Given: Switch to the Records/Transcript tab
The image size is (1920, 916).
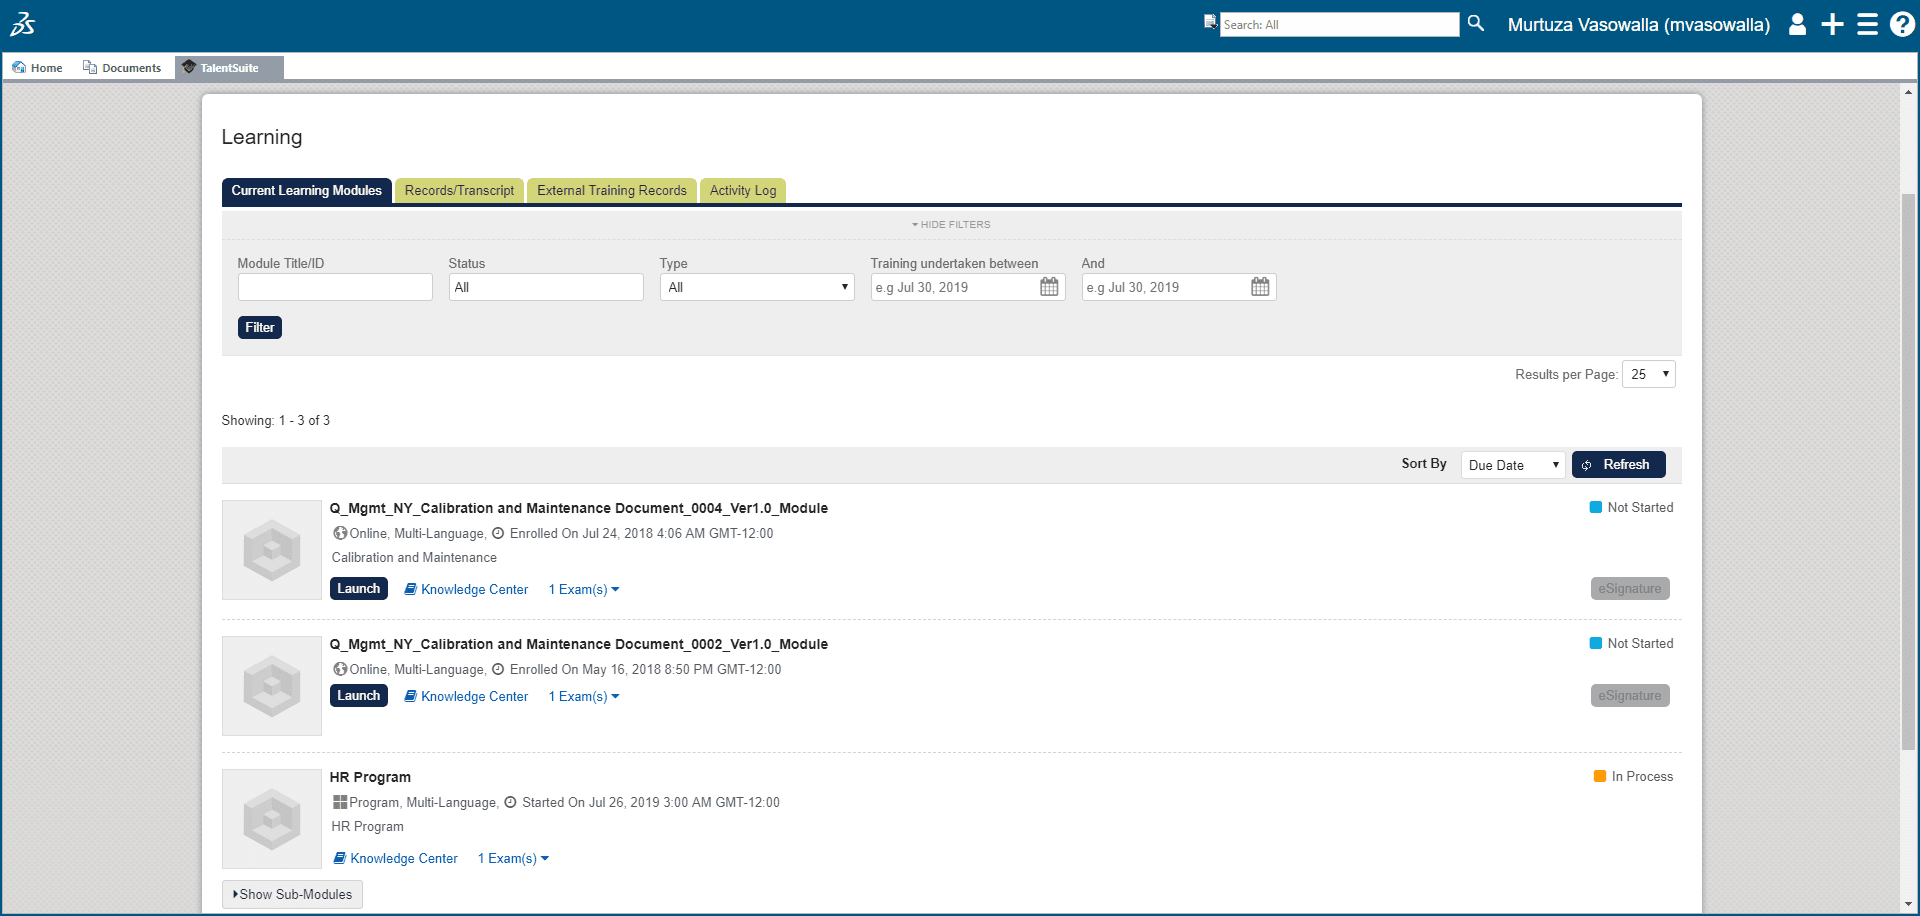Looking at the screenshot, I should click(459, 190).
